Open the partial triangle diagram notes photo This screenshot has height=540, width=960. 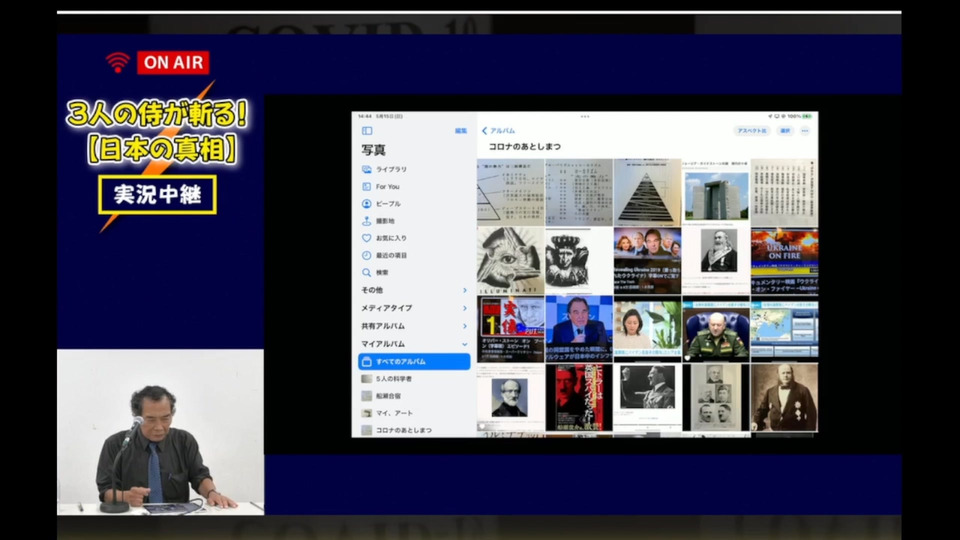[x=510, y=192]
